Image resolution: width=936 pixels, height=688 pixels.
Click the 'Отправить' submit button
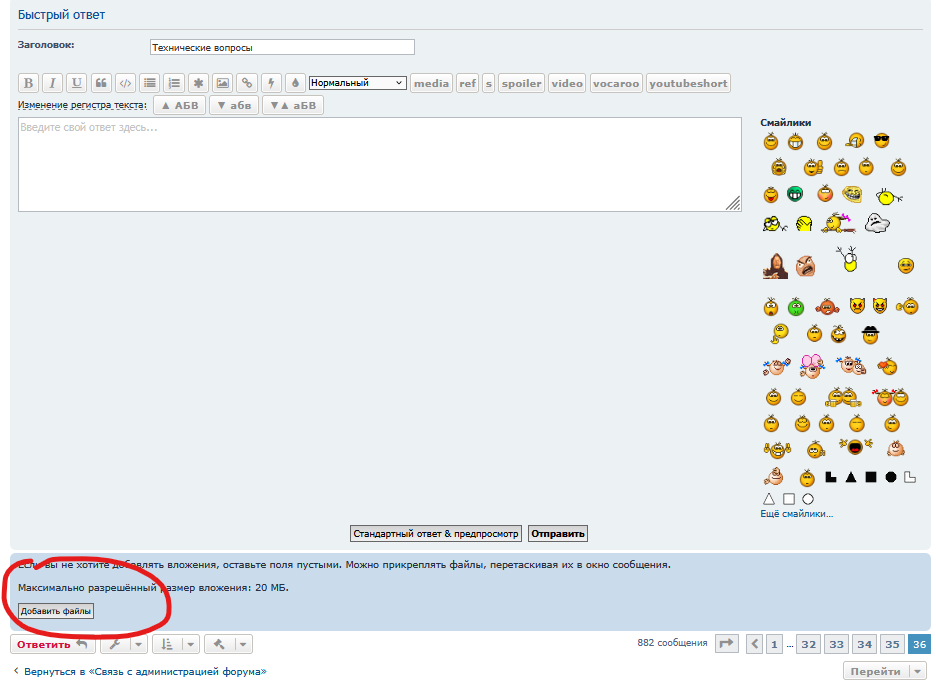pyautogui.click(x=558, y=533)
